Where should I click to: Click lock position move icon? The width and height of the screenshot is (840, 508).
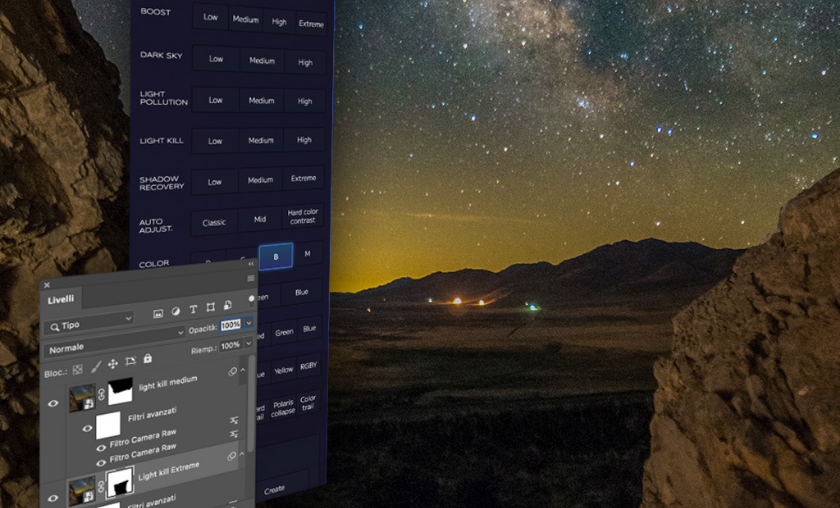pyautogui.click(x=113, y=364)
